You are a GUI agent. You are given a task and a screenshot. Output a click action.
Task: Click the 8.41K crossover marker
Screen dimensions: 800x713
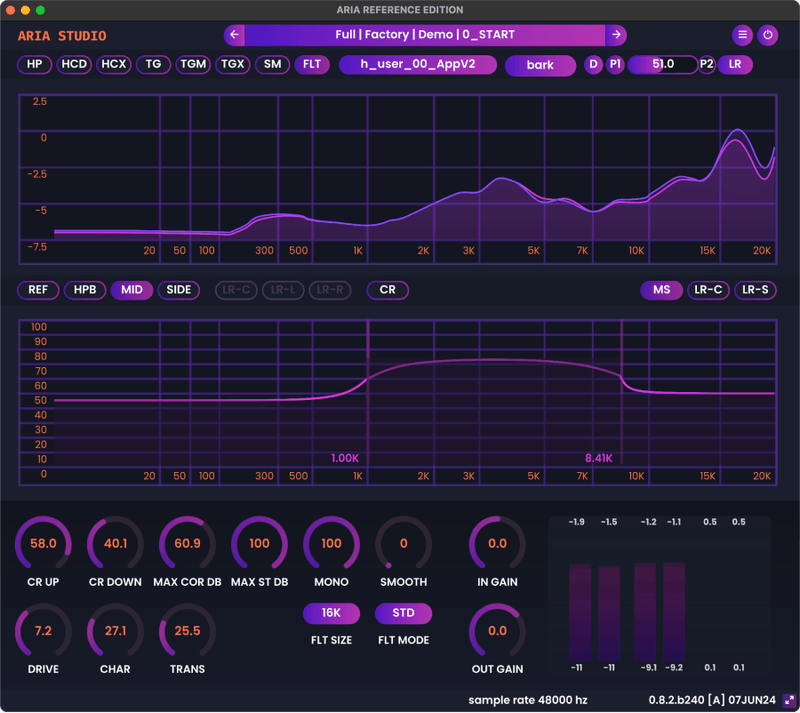(598, 458)
